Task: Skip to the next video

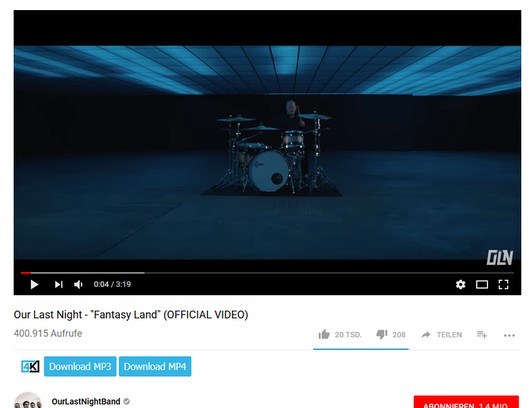Action: pos(59,284)
